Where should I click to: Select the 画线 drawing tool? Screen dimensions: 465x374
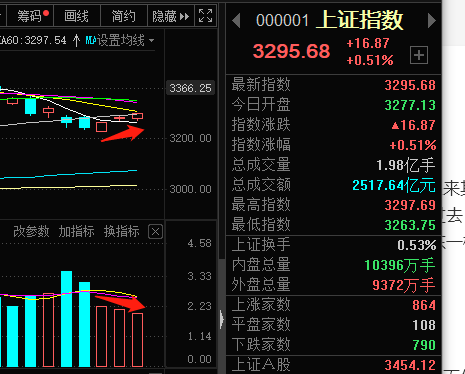point(77,16)
